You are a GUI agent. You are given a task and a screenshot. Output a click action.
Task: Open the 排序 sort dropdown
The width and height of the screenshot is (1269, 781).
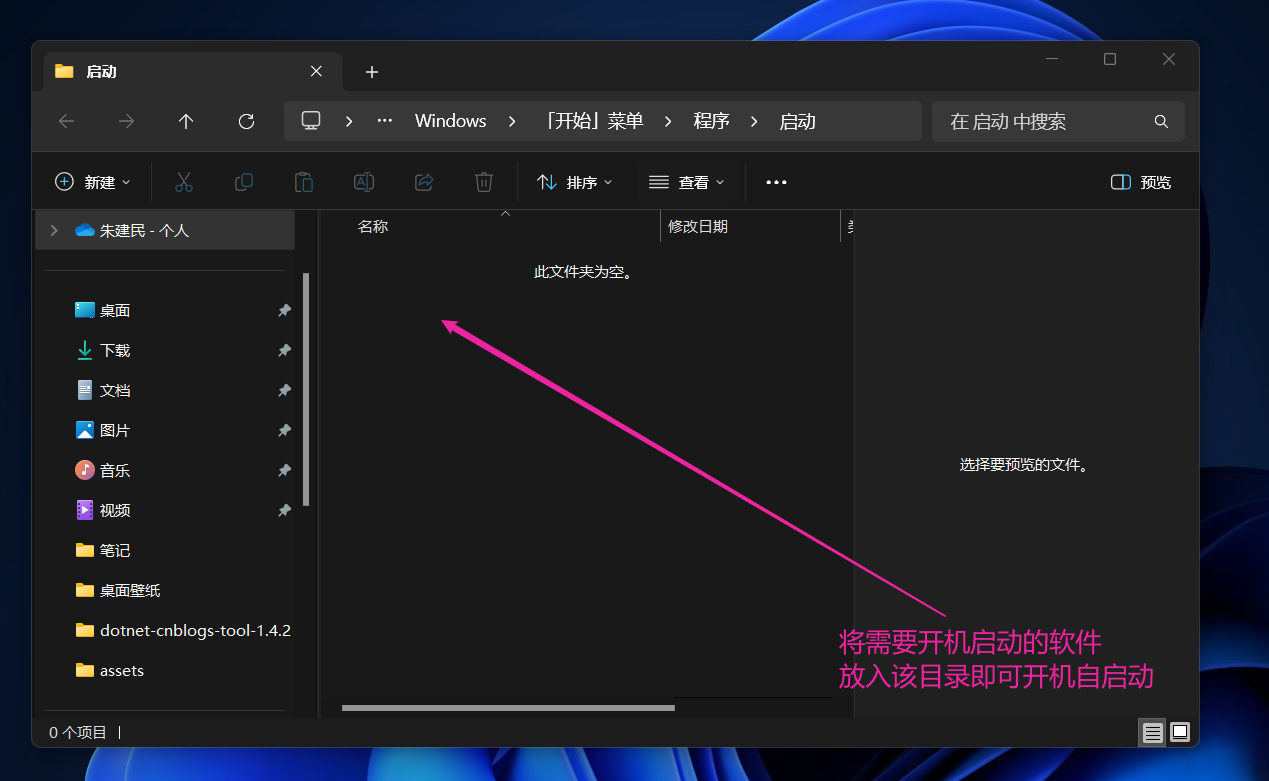[575, 182]
